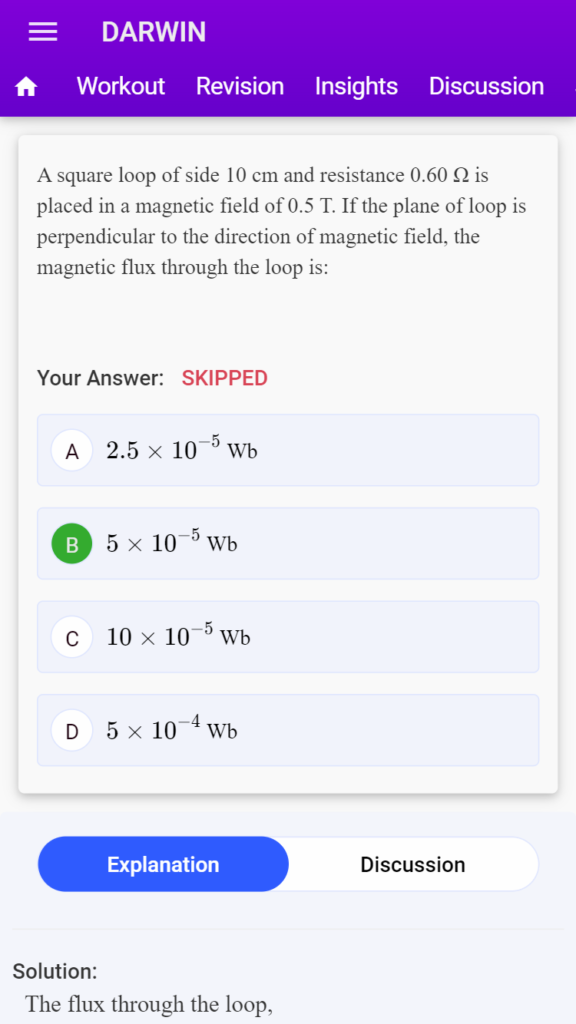Select option C circle badge
The height and width of the screenshot is (1024, 576).
(x=72, y=637)
